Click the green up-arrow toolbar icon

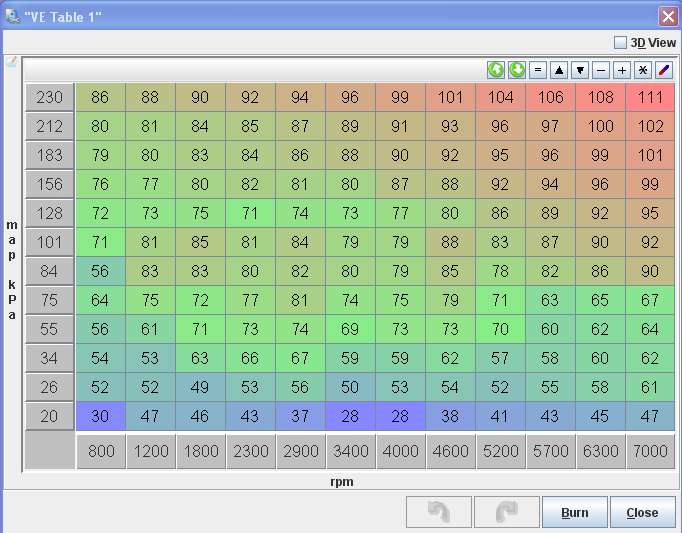click(x=495, y=70)
